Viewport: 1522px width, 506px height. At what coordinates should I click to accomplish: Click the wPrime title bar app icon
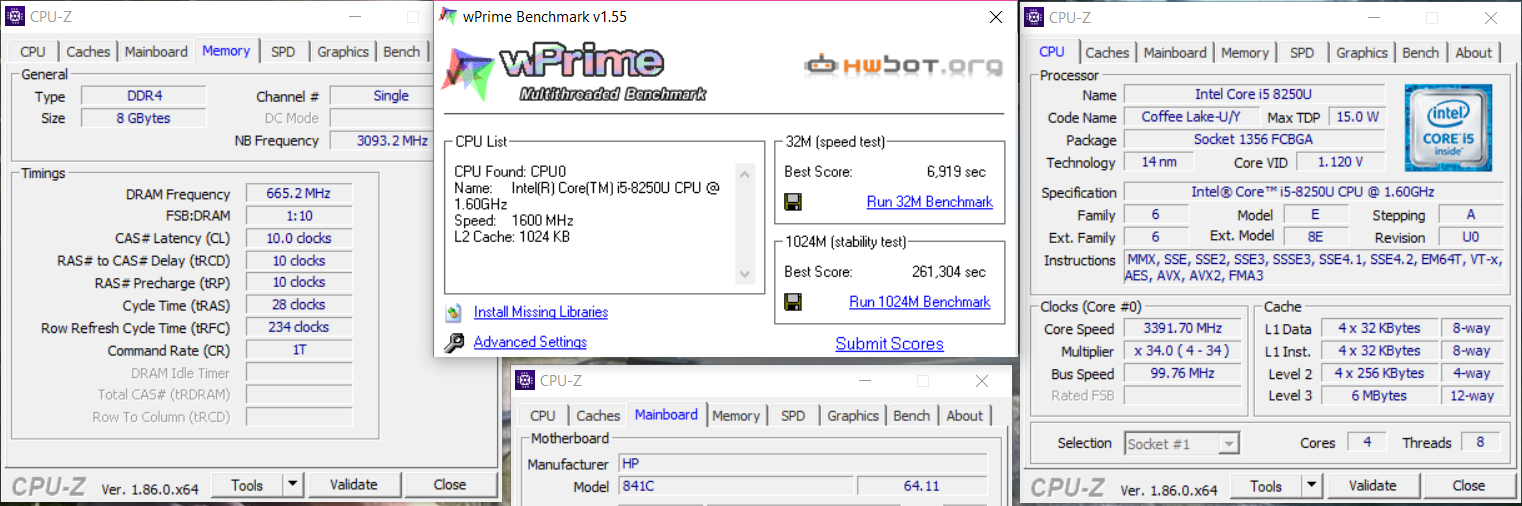(449, 17)
